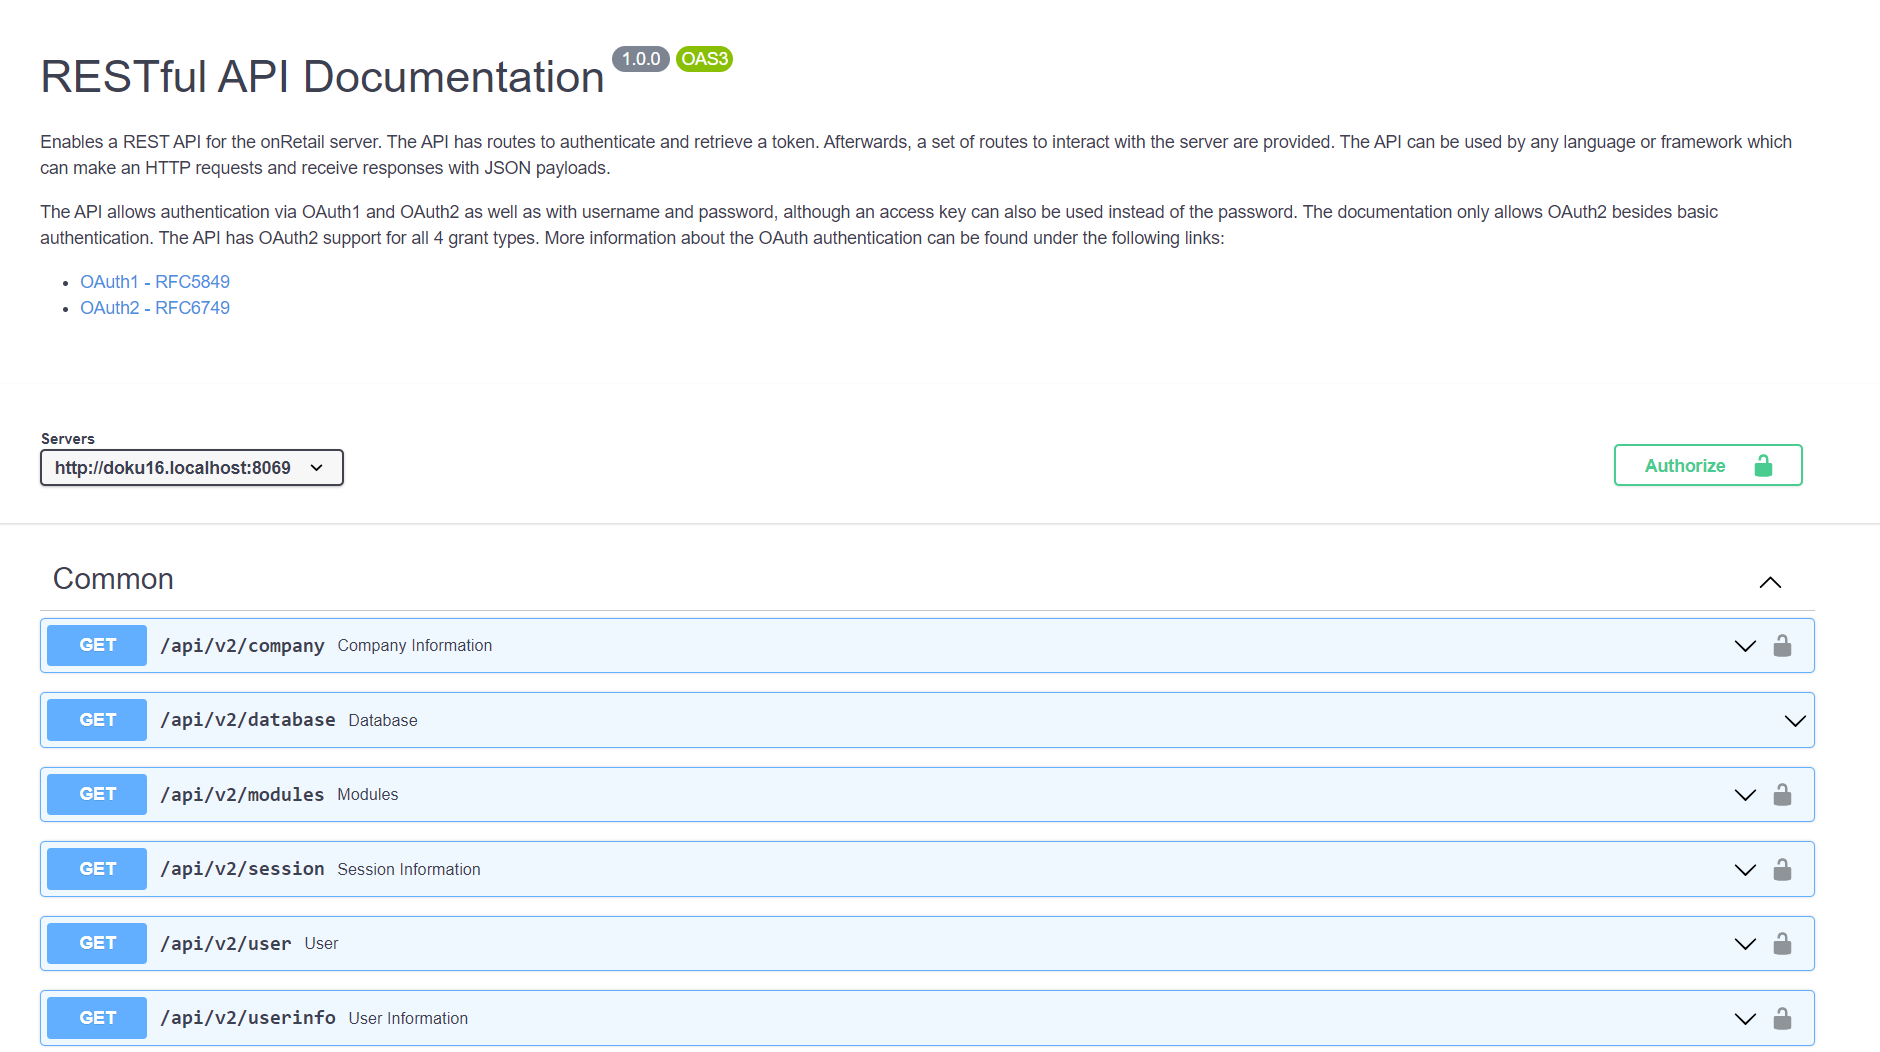Screen dimensions: 1880x1052
Task: Click the lock icon on /api/v2/session row
Action: click(1782, 870)
